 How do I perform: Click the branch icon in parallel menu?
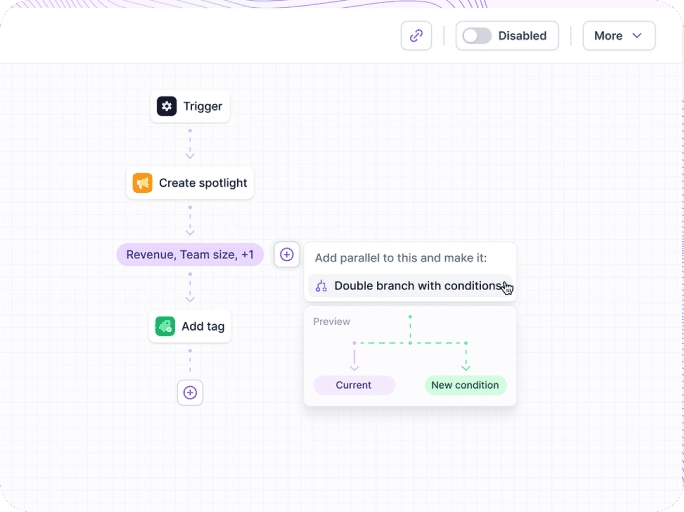click(321, 286)
